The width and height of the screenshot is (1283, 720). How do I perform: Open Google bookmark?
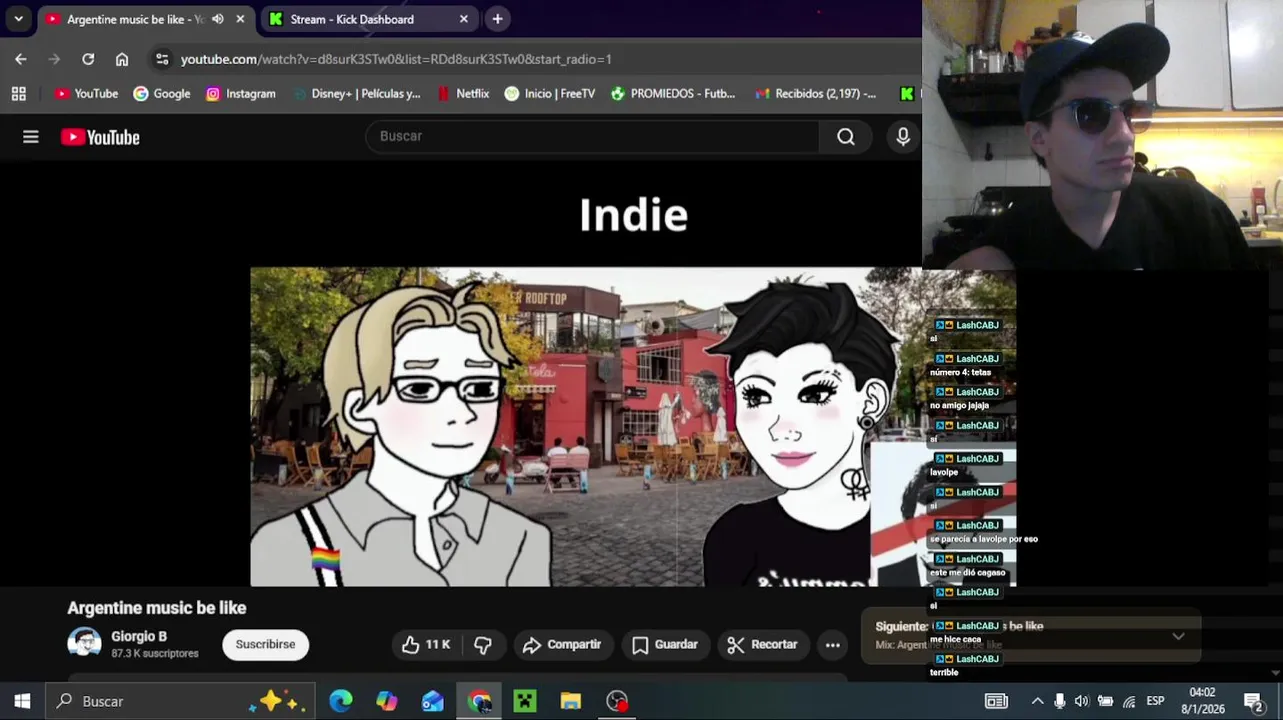click(x=162, y=93)
